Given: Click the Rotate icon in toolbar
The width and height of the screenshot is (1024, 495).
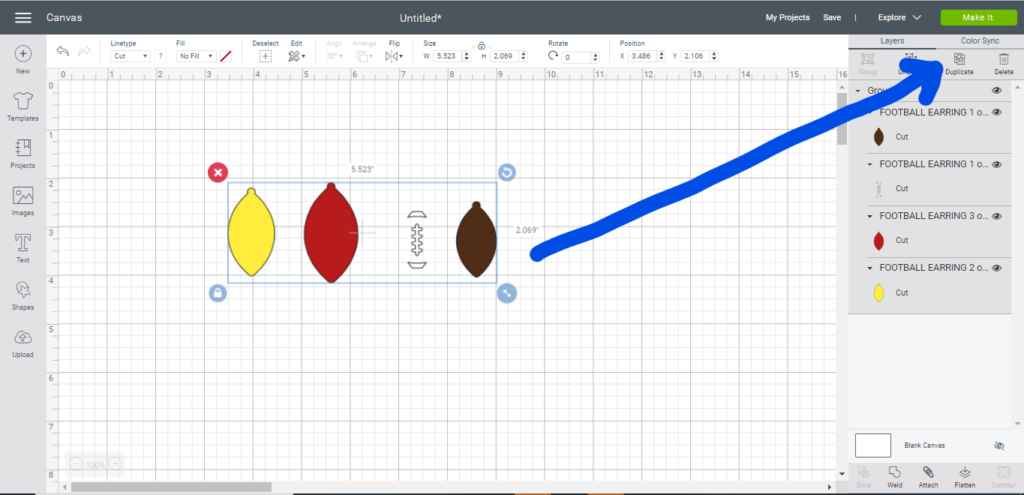Looking at the screenshot, I should 553,57.
